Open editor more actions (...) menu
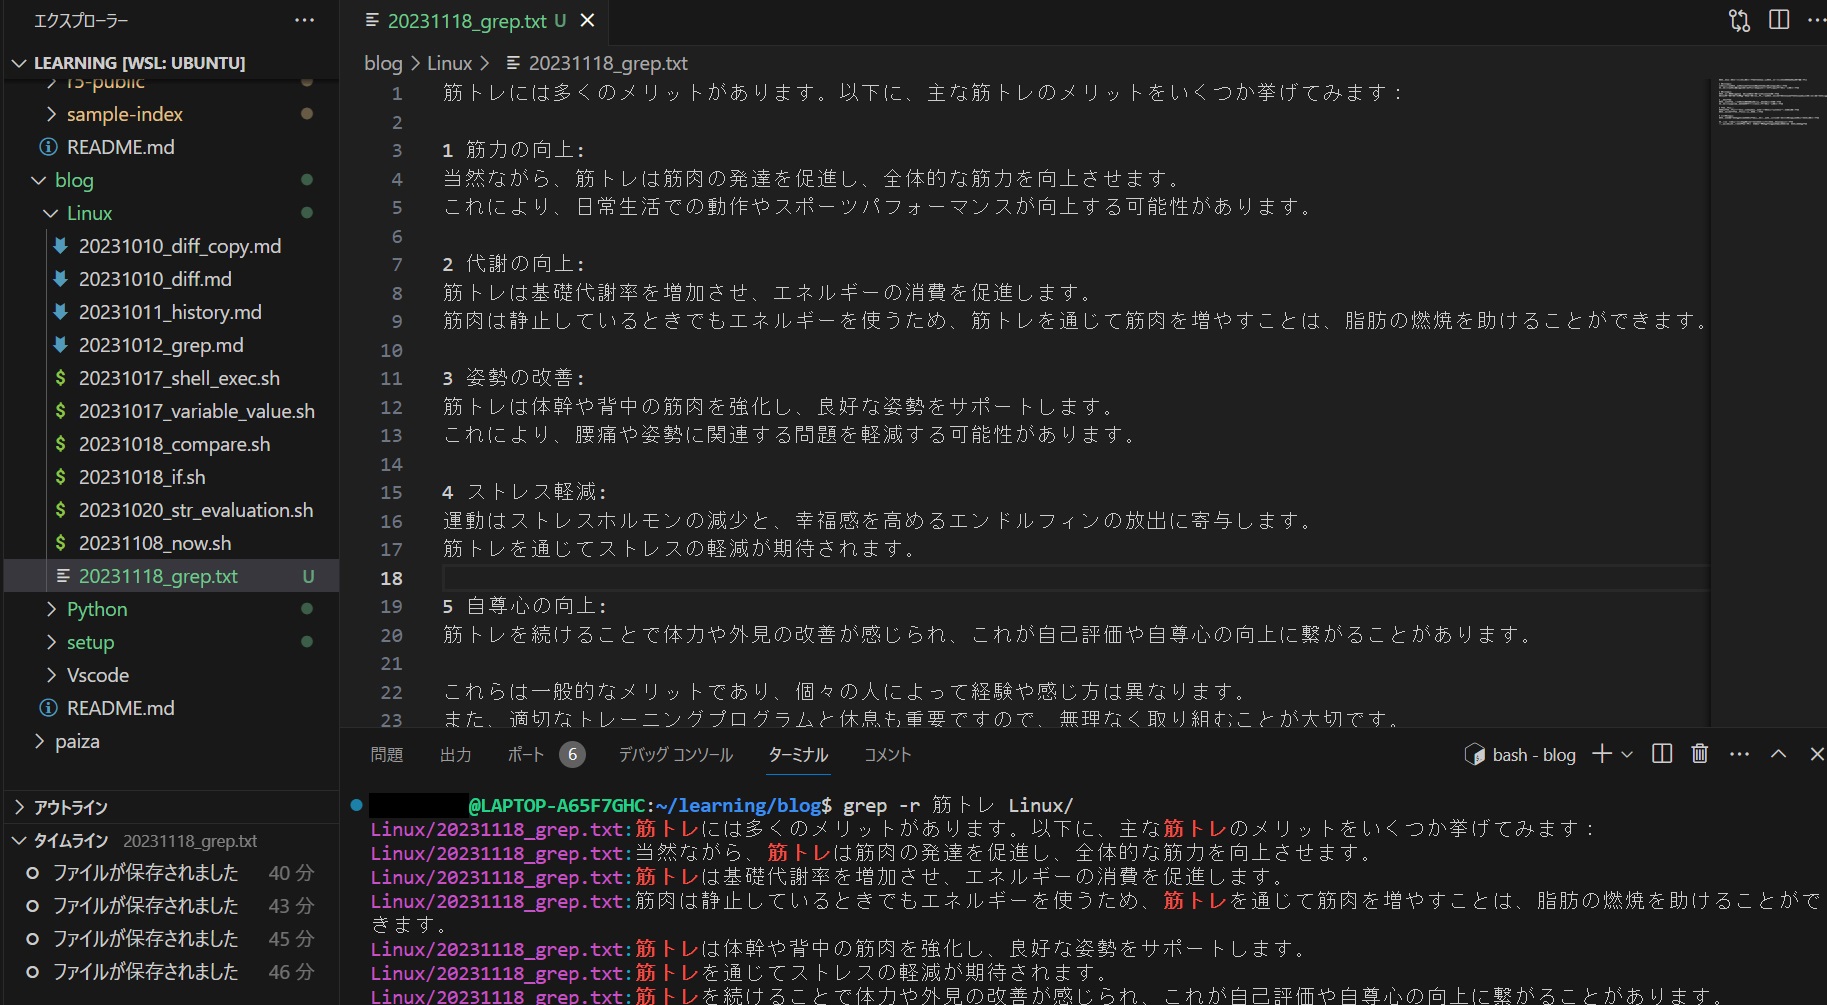The image size is (1827, 1005). pos(1818,20)
